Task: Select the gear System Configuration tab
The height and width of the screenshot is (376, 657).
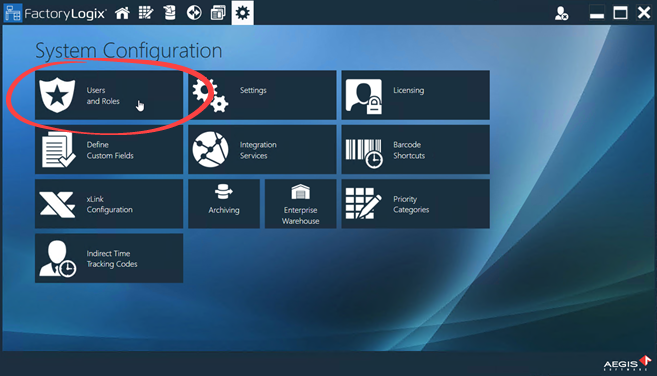Action: pos(243,13)
